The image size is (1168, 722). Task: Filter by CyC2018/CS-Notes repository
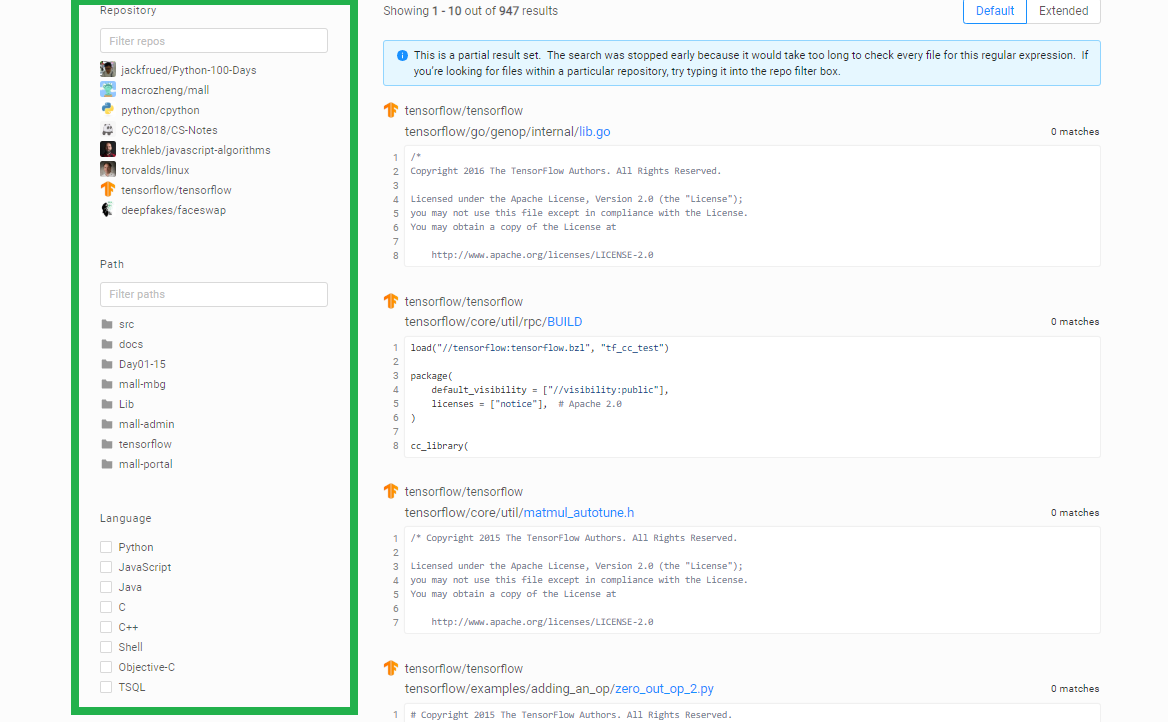coord(169,130)
